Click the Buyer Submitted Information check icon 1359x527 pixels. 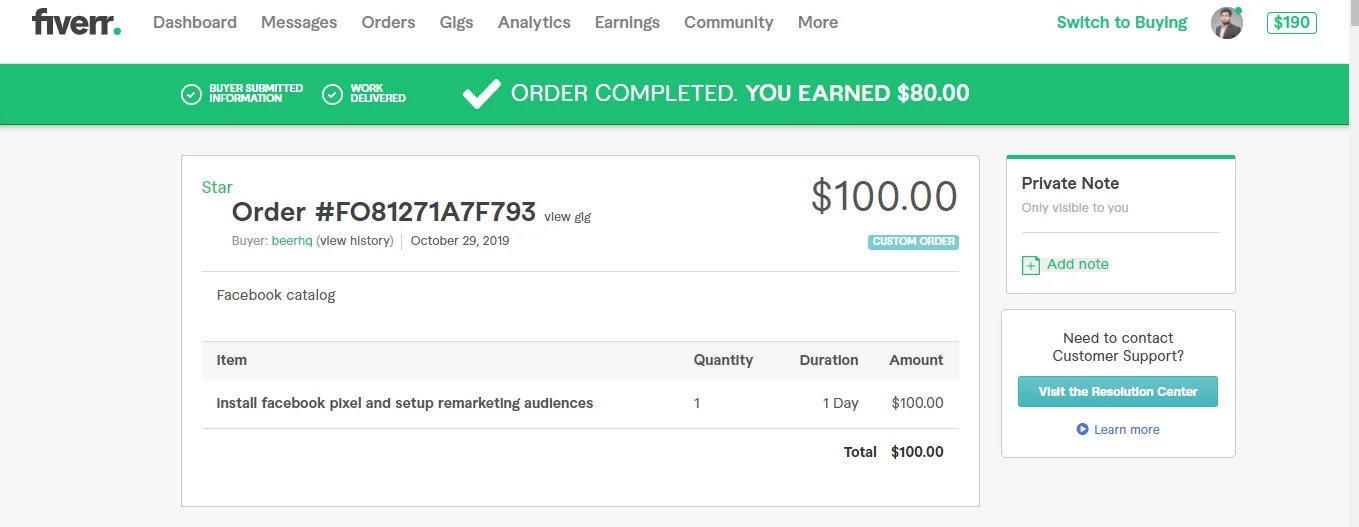point(190,94)
